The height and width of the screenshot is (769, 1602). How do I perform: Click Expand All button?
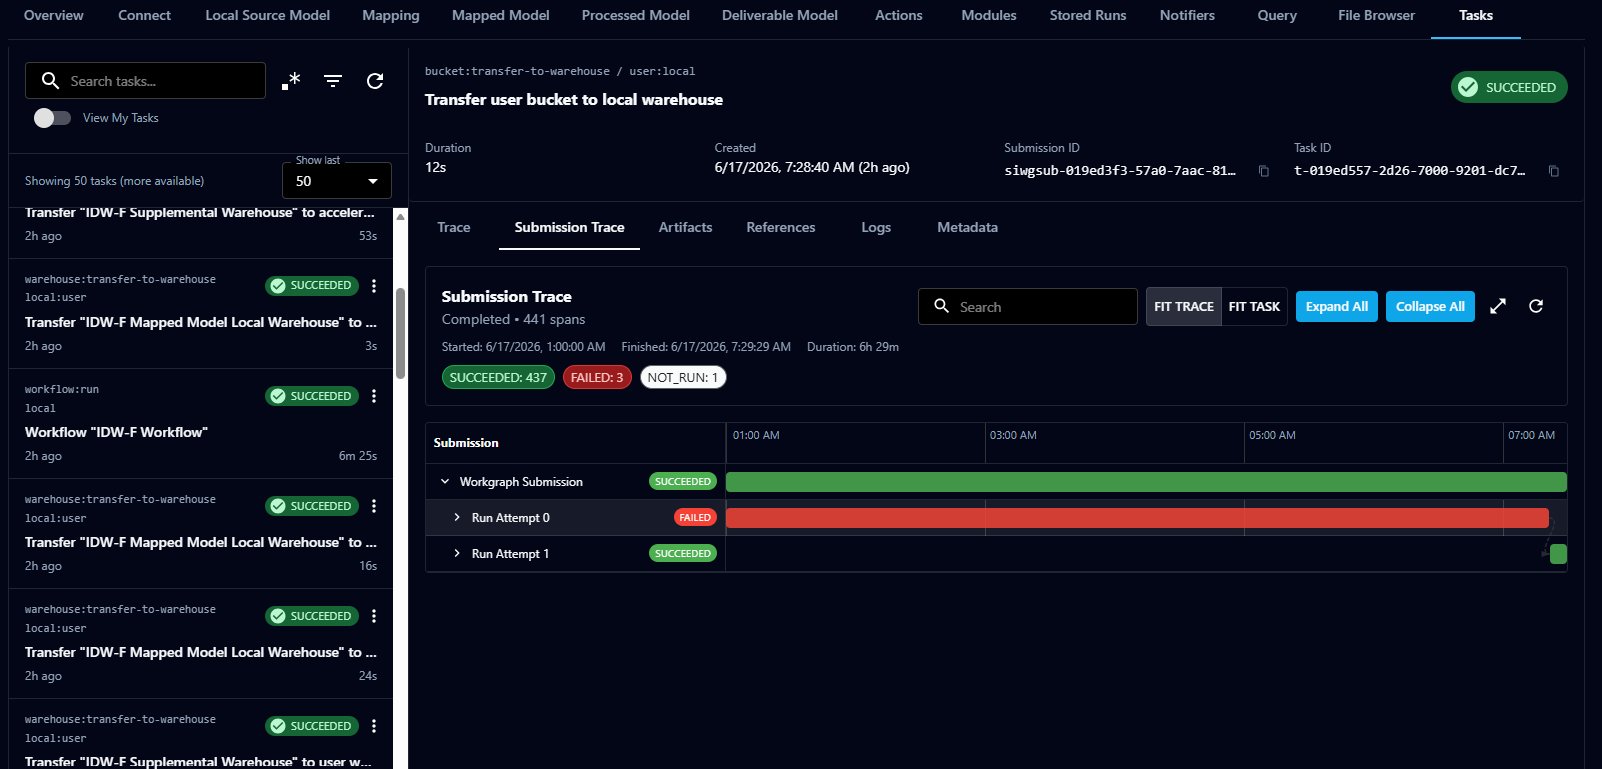(x=1336, y=306)
